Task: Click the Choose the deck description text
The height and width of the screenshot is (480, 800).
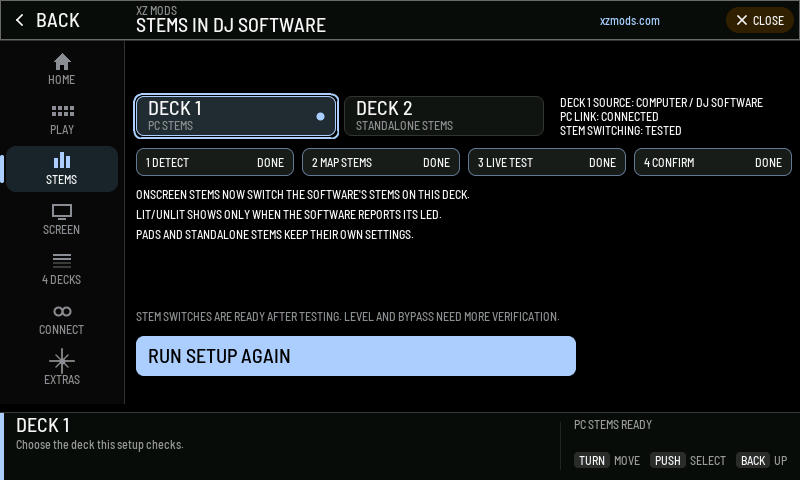Action: (x=99, y=445)
